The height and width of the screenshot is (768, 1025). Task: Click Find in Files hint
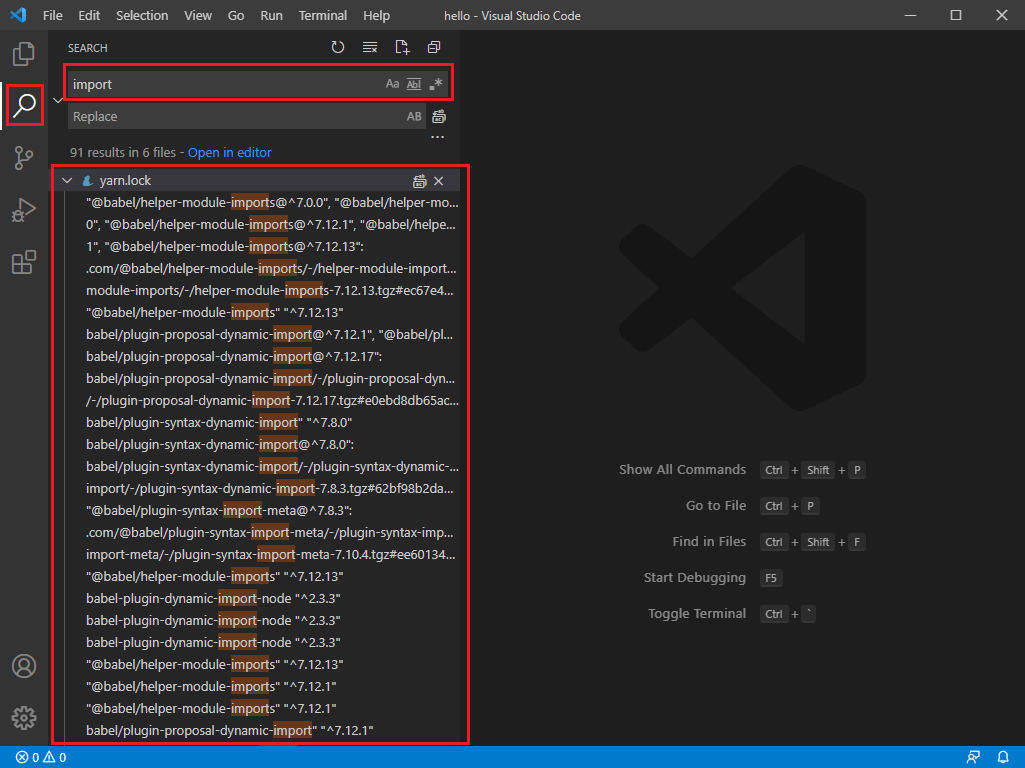click(x=709, y=541)
